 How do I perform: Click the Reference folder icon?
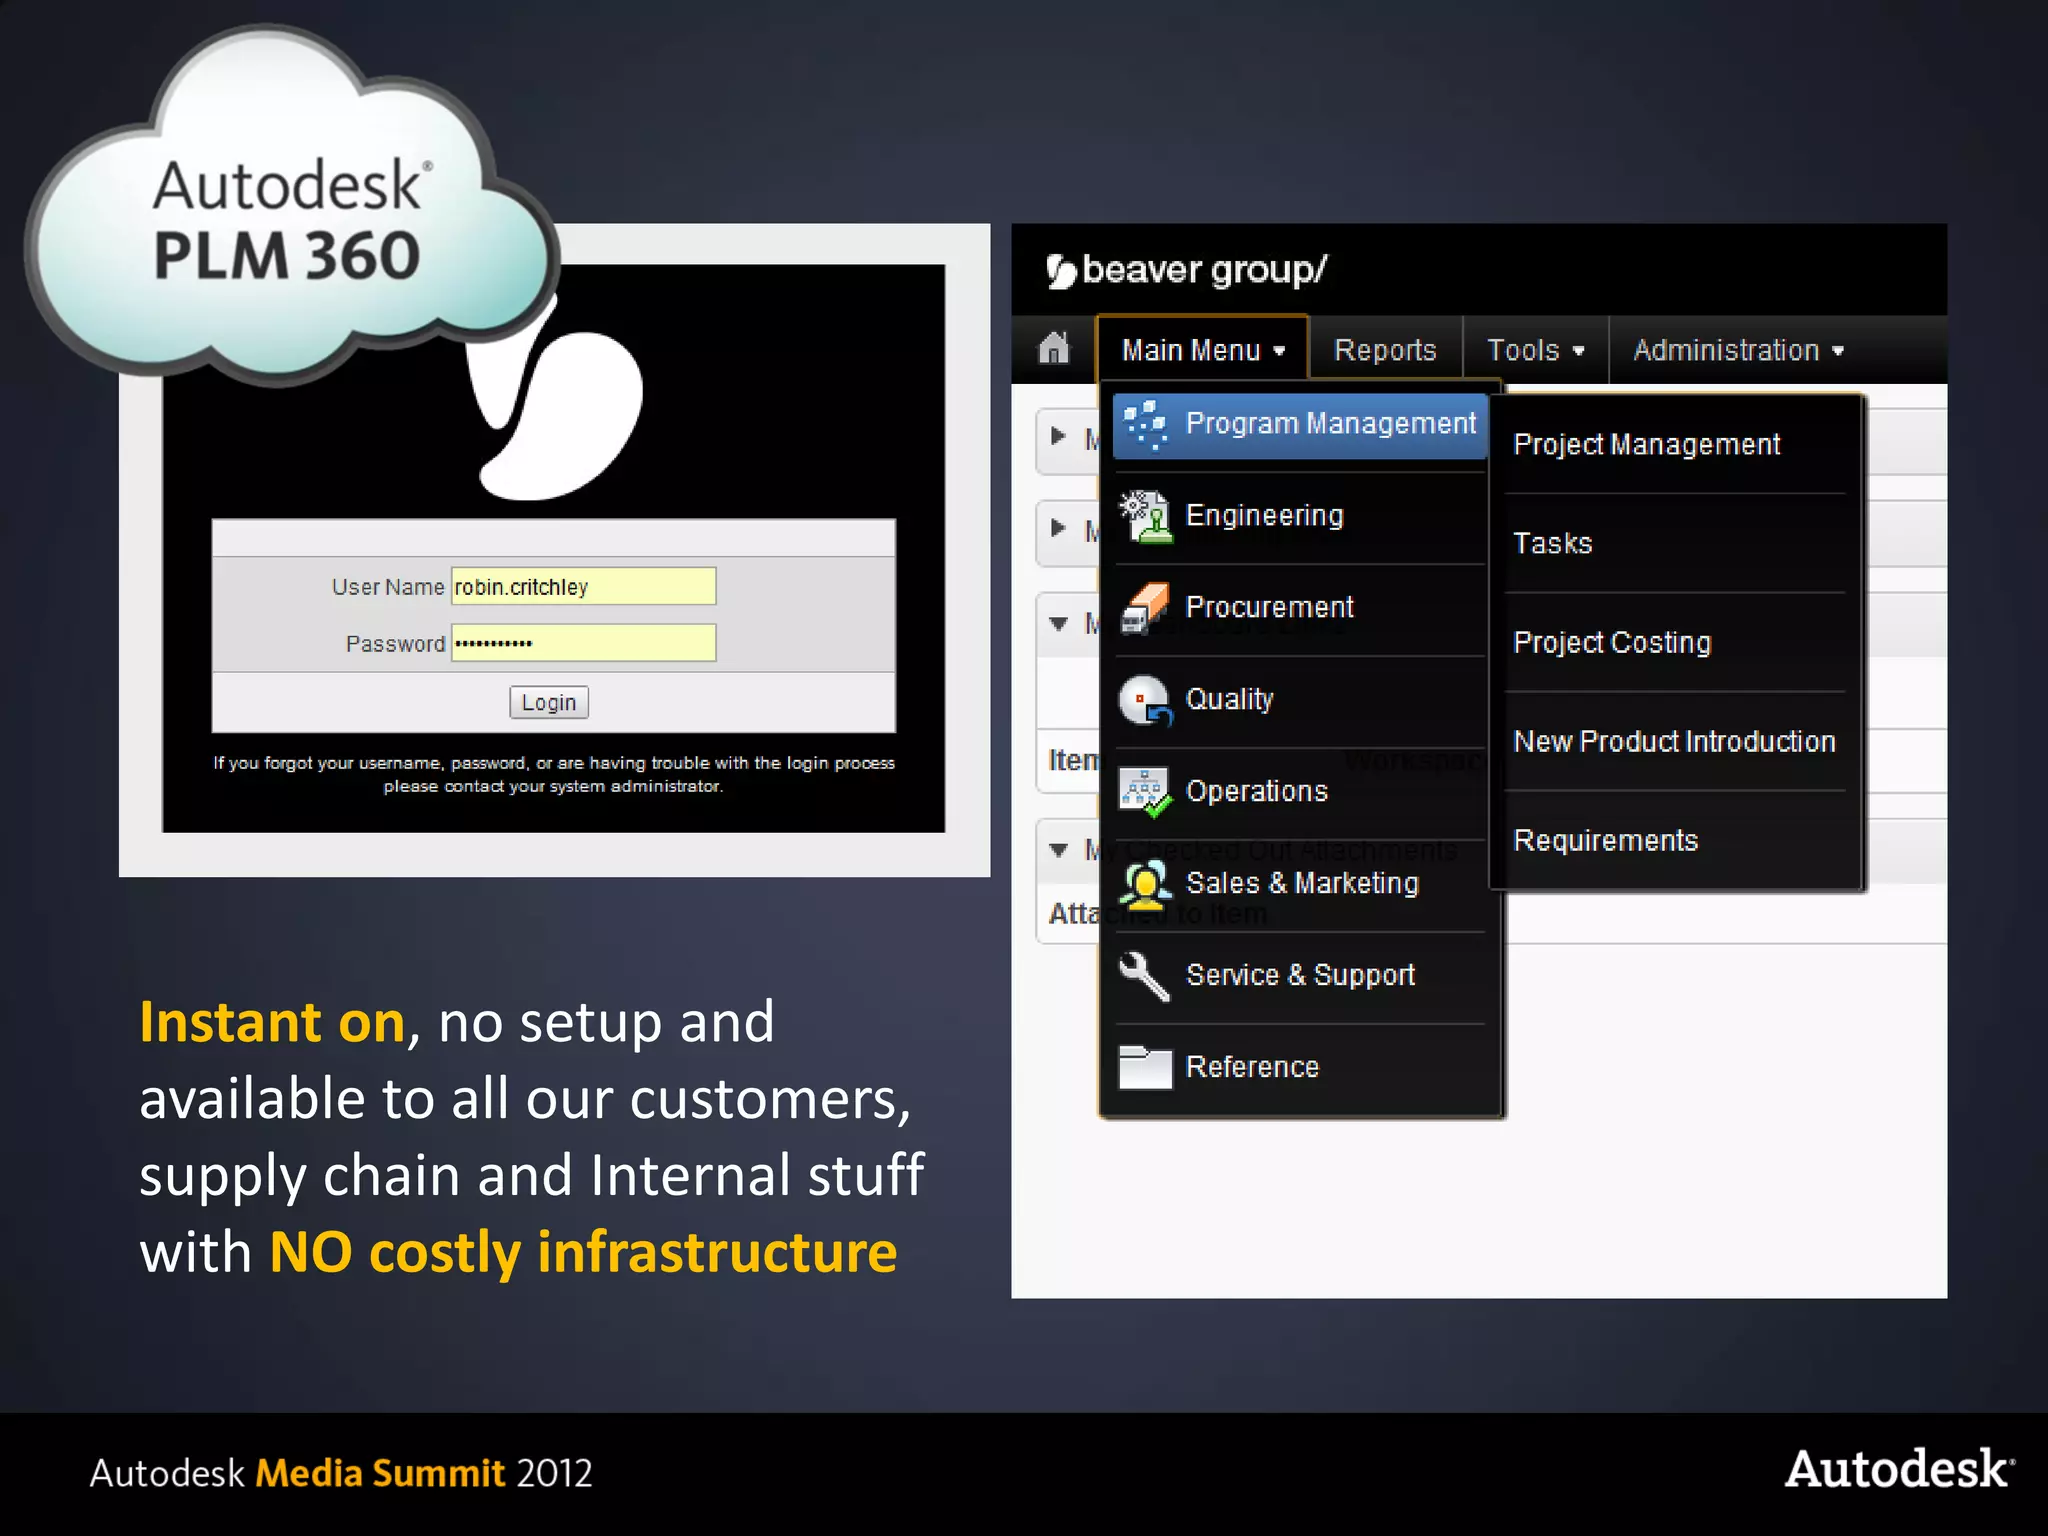pyautogui.click(x=1145, y=1067)
